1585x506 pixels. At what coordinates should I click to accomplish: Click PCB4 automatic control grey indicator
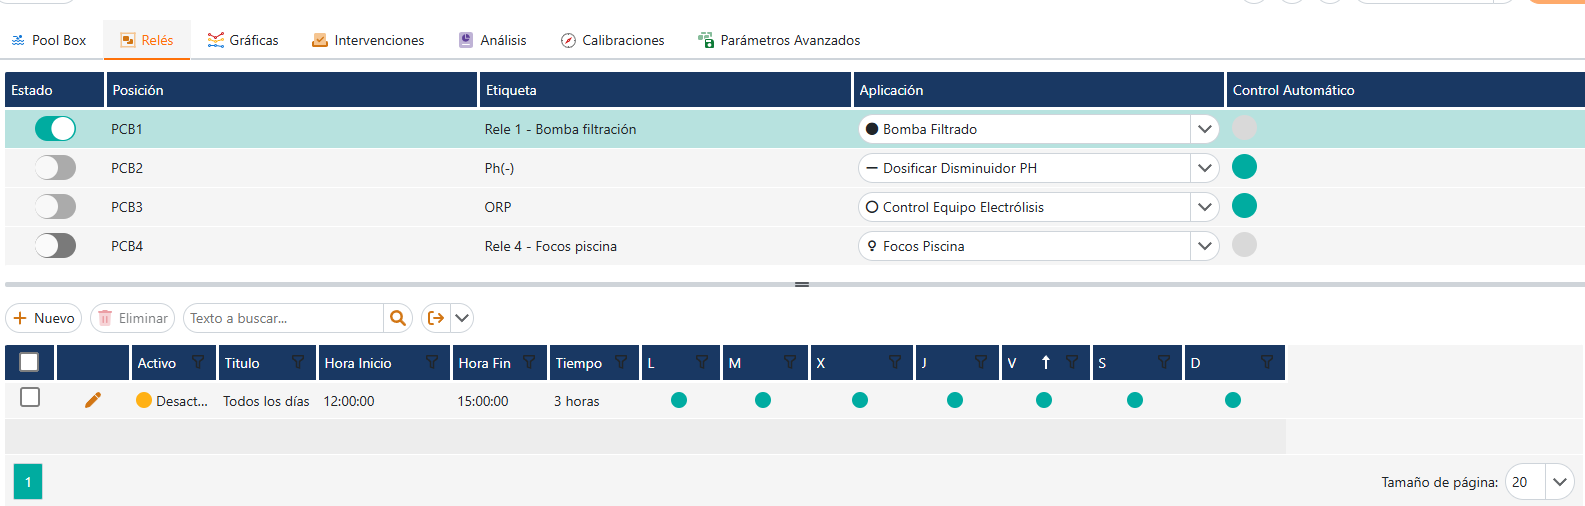(1244, 245)
